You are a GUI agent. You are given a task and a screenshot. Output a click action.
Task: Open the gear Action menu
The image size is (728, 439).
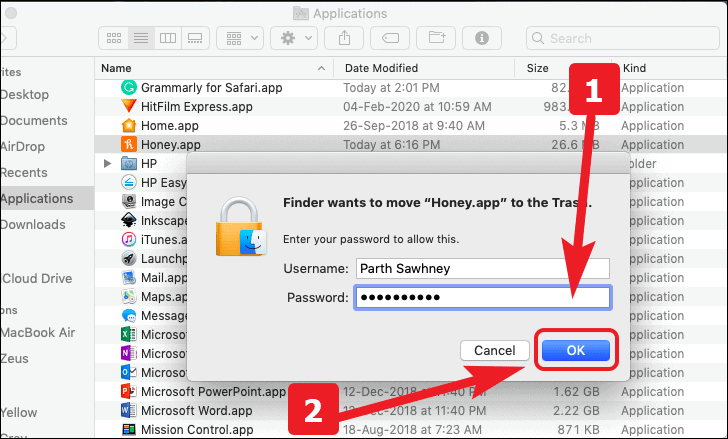click(294, 38)
